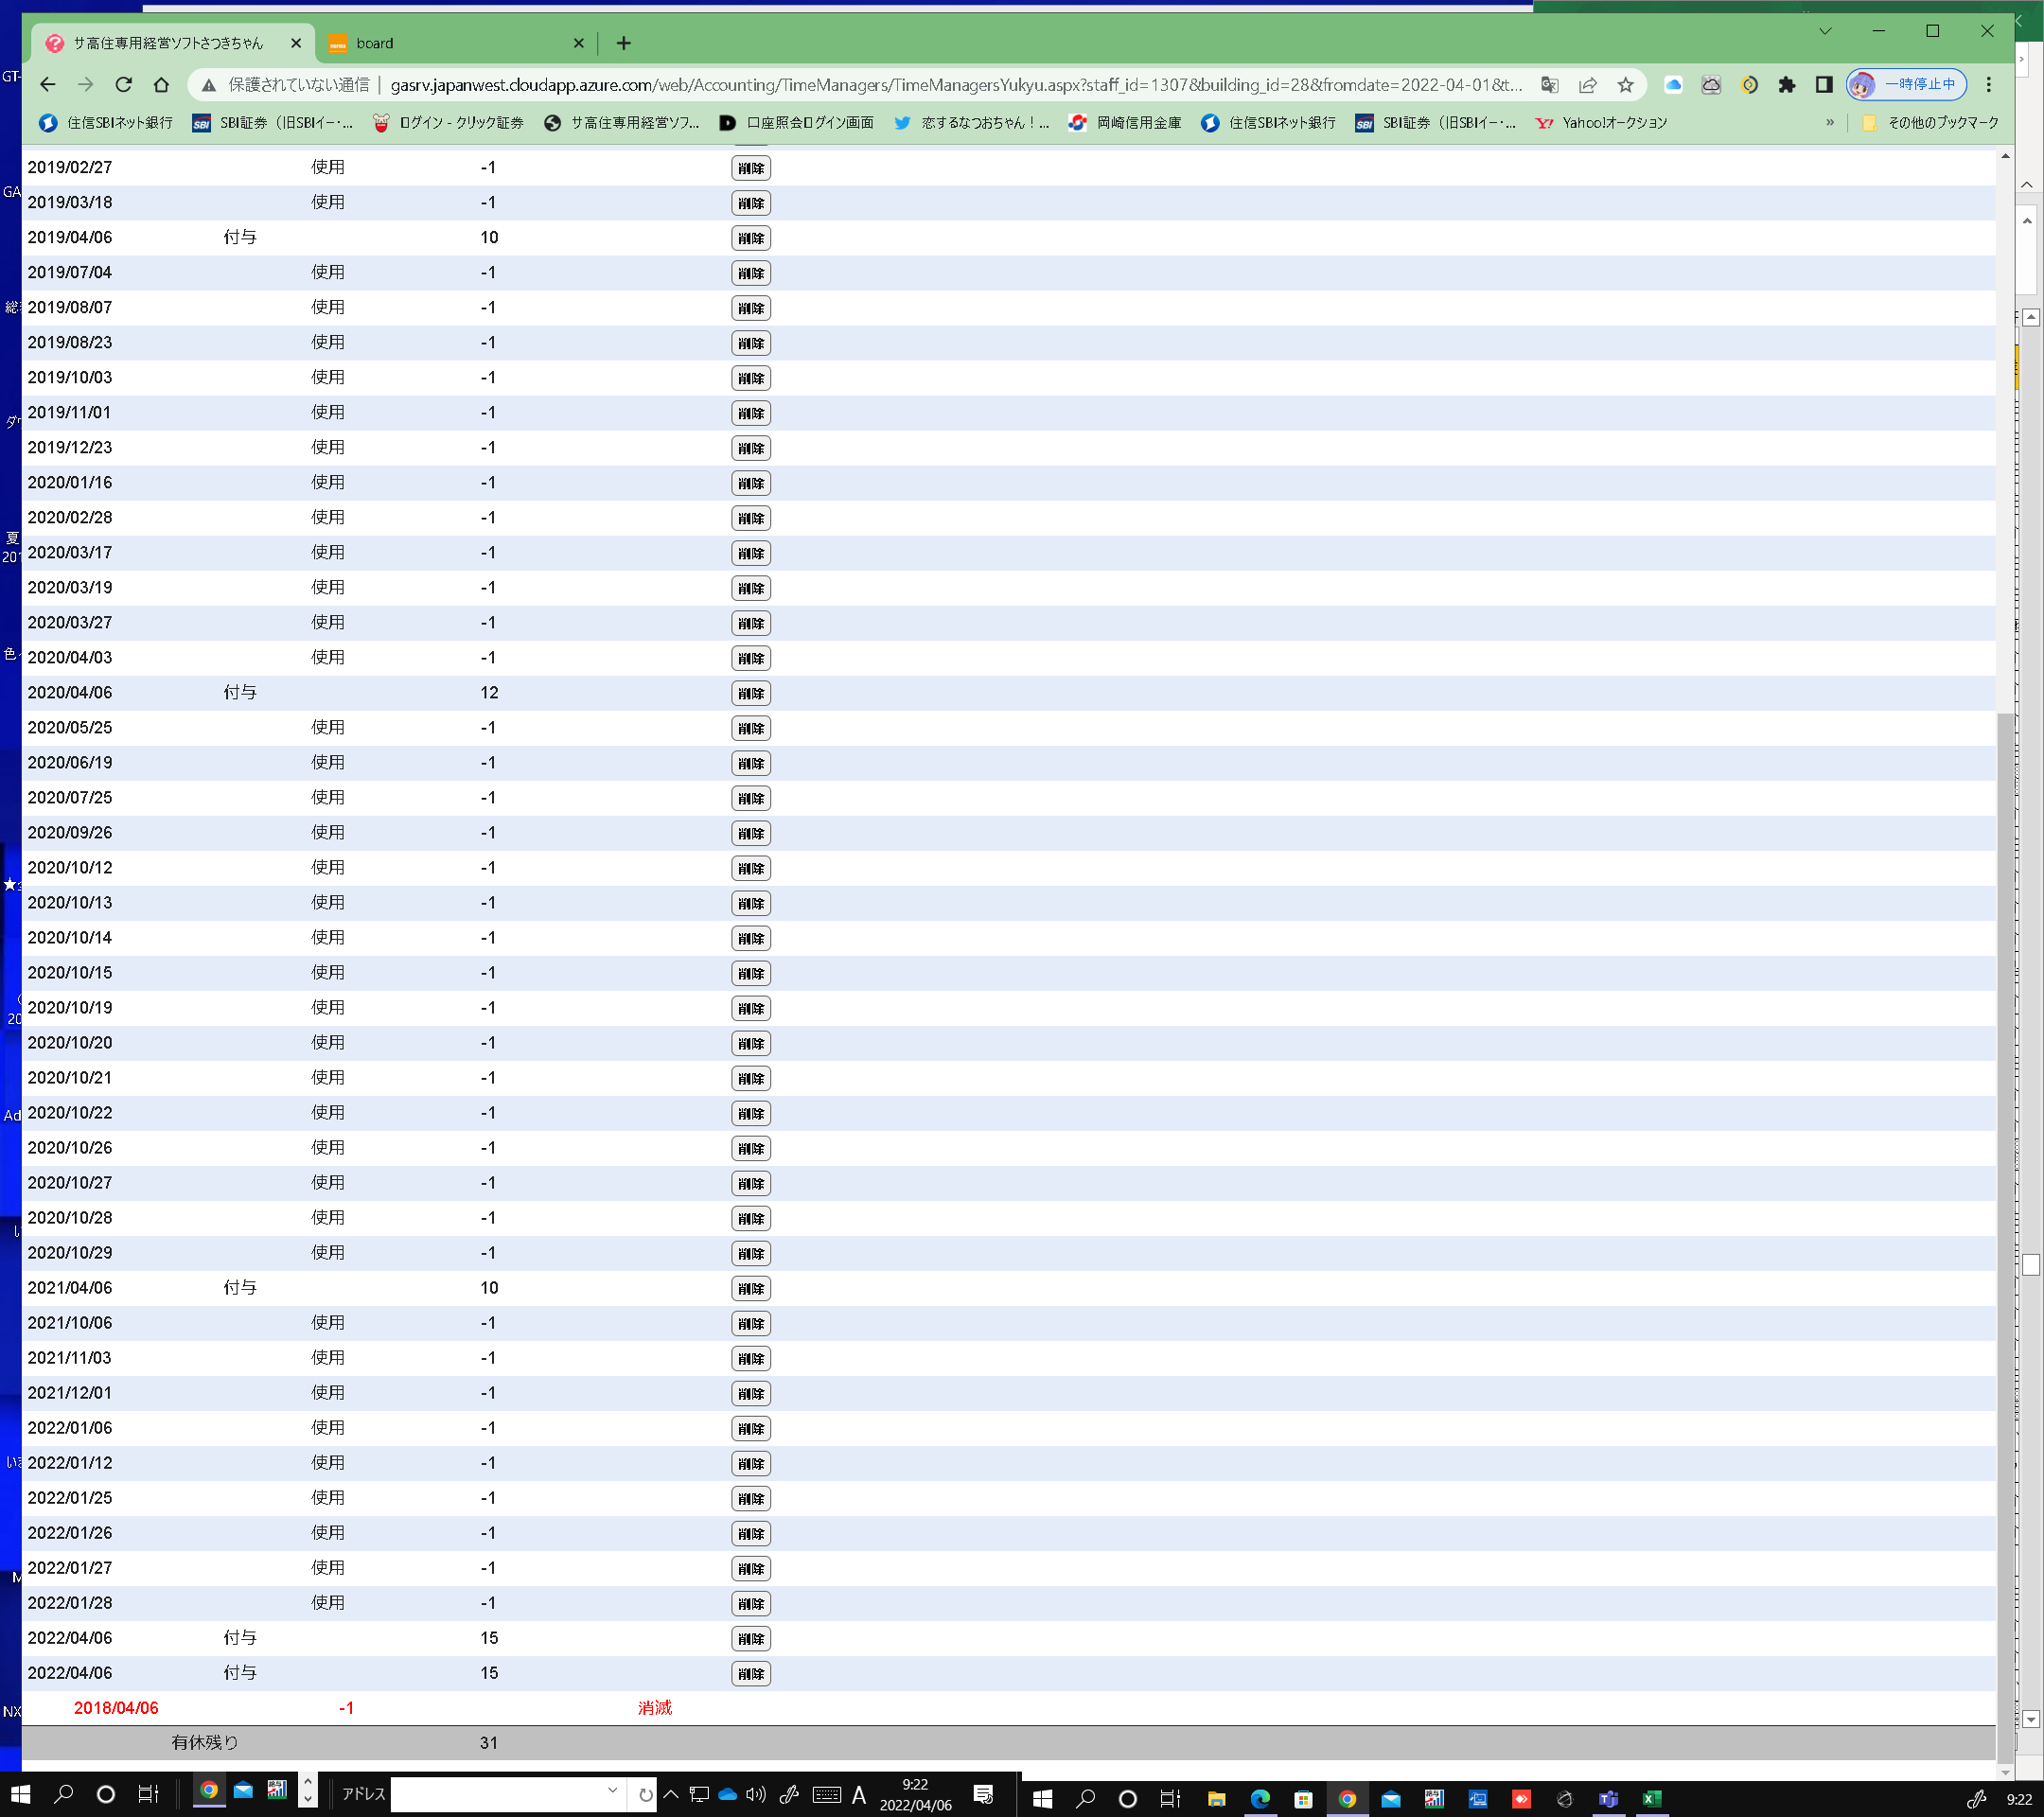
Task: Reload the current browser page
Action: point(123,85)
